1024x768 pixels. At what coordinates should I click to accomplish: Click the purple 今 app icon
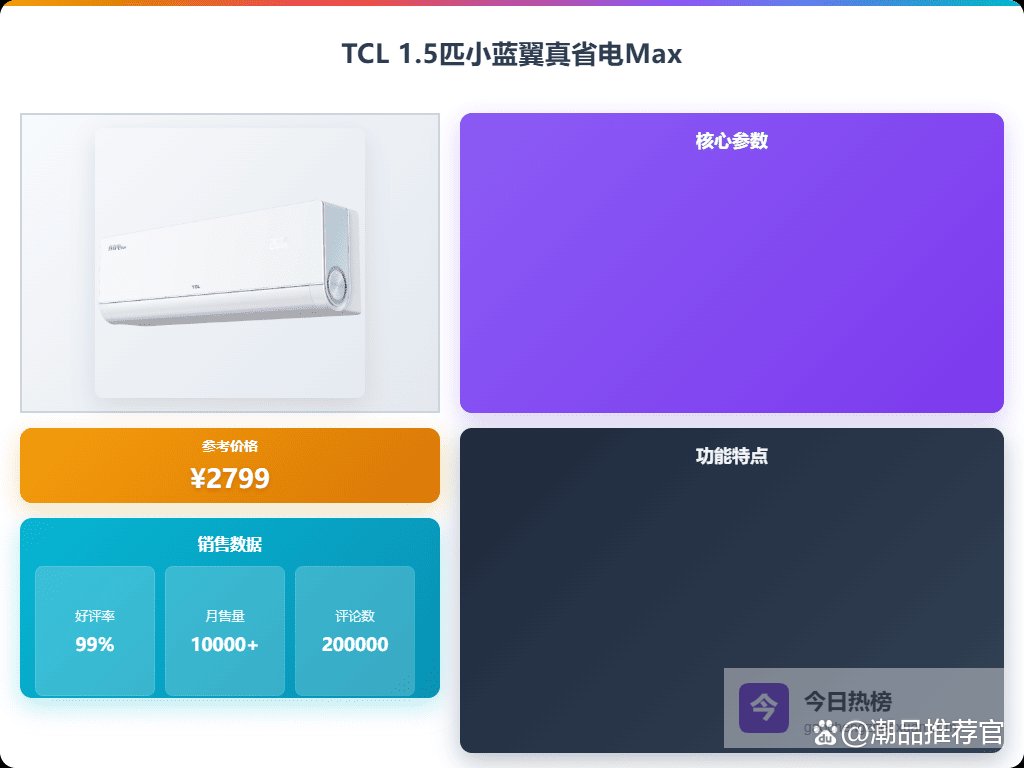(x=763, y=708)
